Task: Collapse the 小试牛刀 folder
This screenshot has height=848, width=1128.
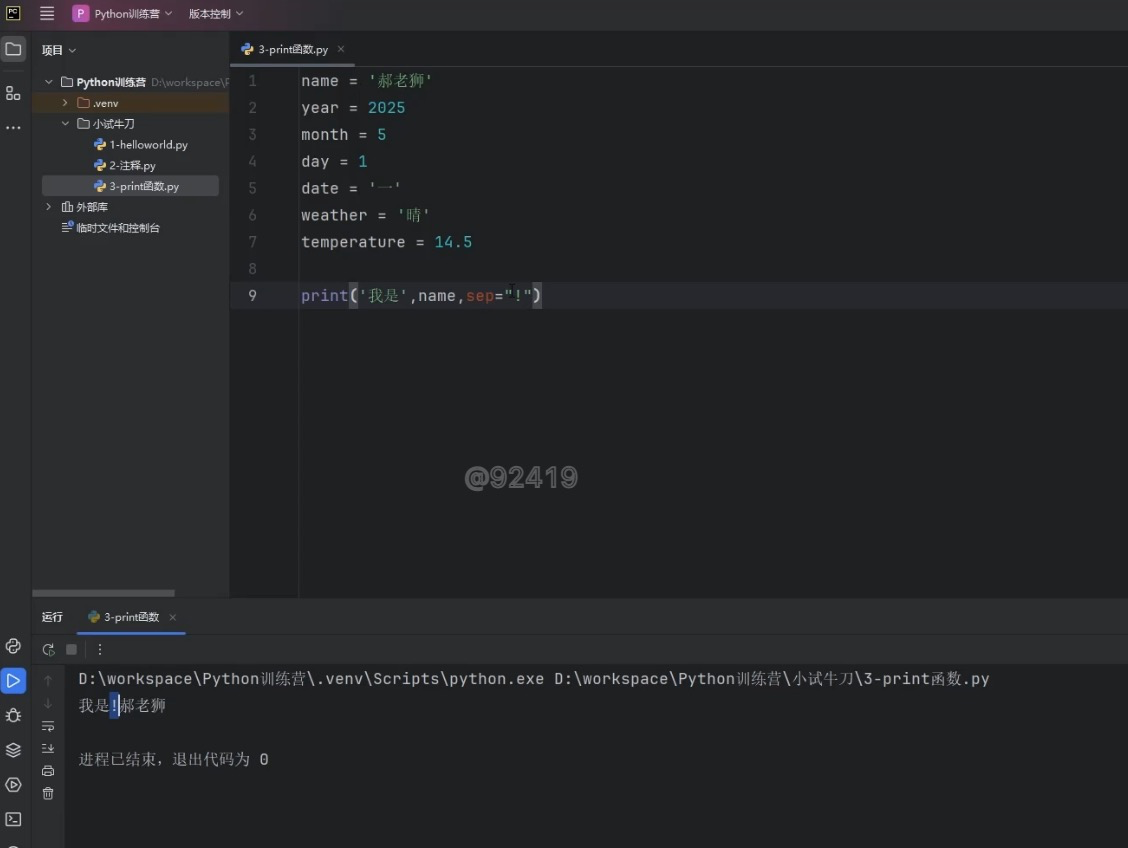Action: (x=65, y=124)
